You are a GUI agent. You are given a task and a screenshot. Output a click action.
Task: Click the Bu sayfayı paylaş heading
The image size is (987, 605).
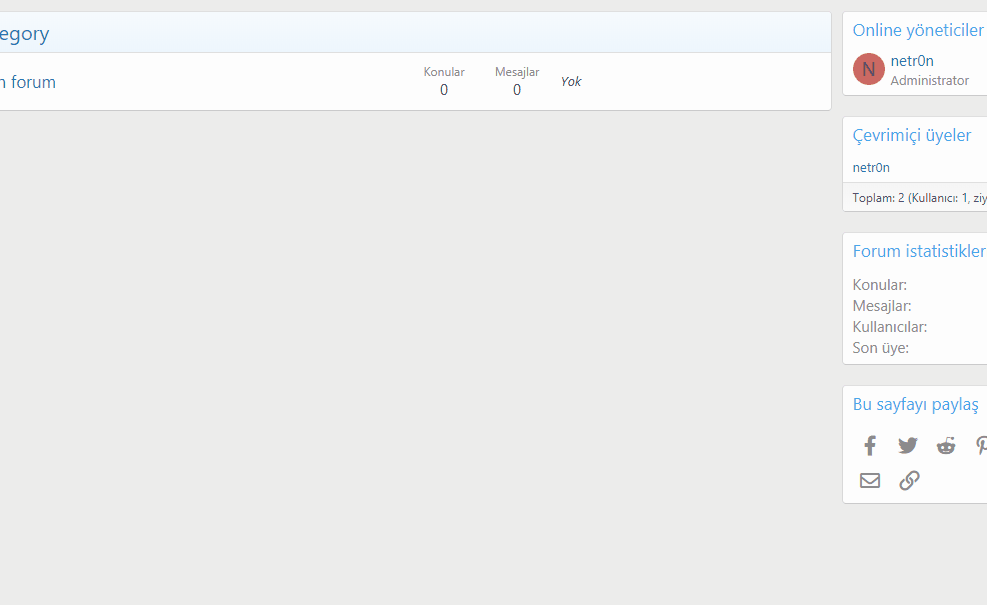pos(915,404)
